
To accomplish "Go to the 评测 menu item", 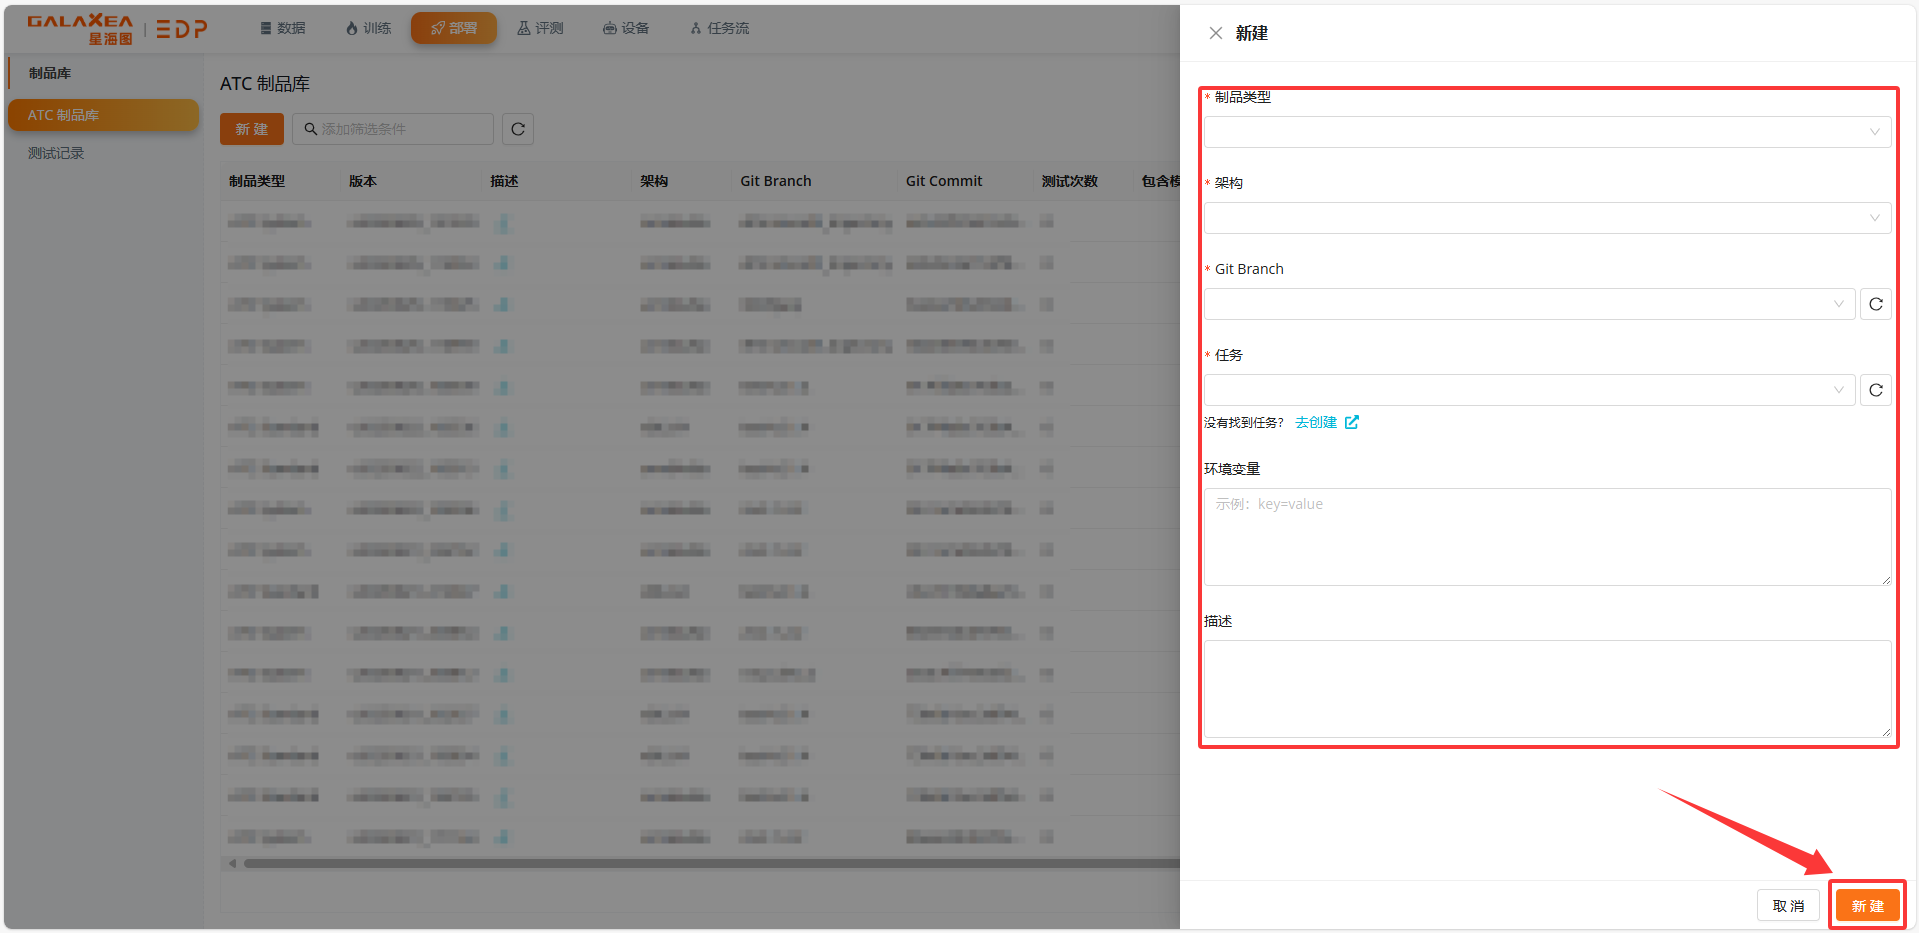I will point(540,28).
